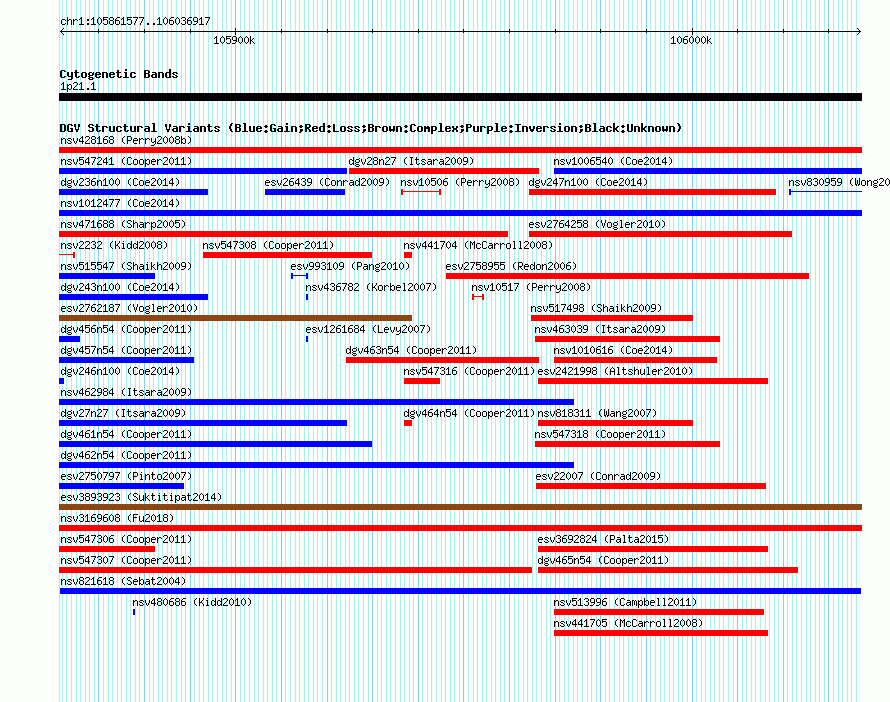
Task: Select the nsv462984 (Itsara2009) label
Action: tap(126, 392)
